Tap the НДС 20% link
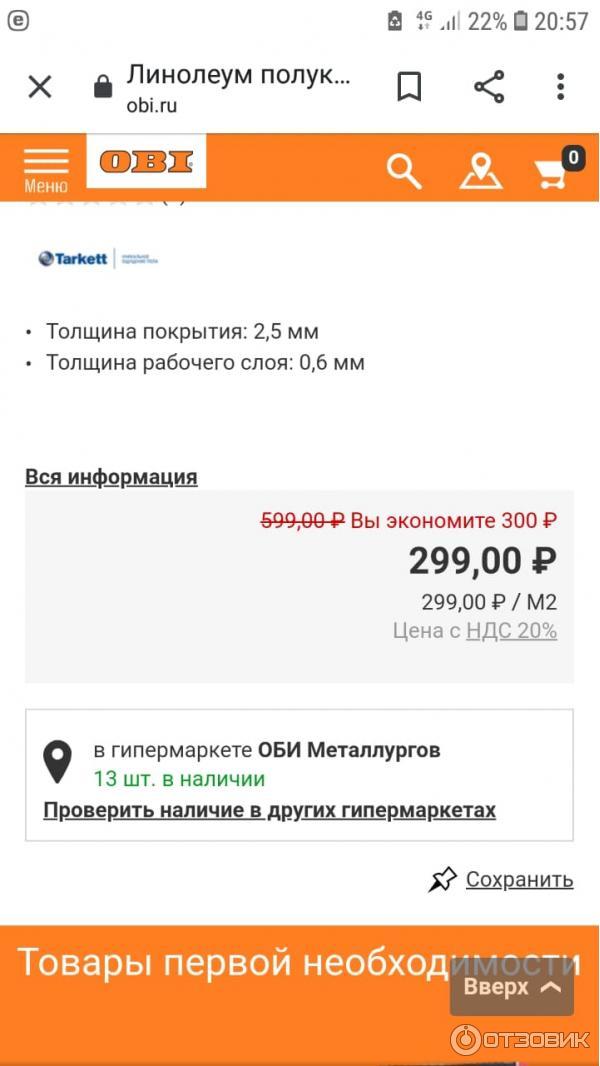The height and width of the screenshot is (1066, 600). [511, 630]
